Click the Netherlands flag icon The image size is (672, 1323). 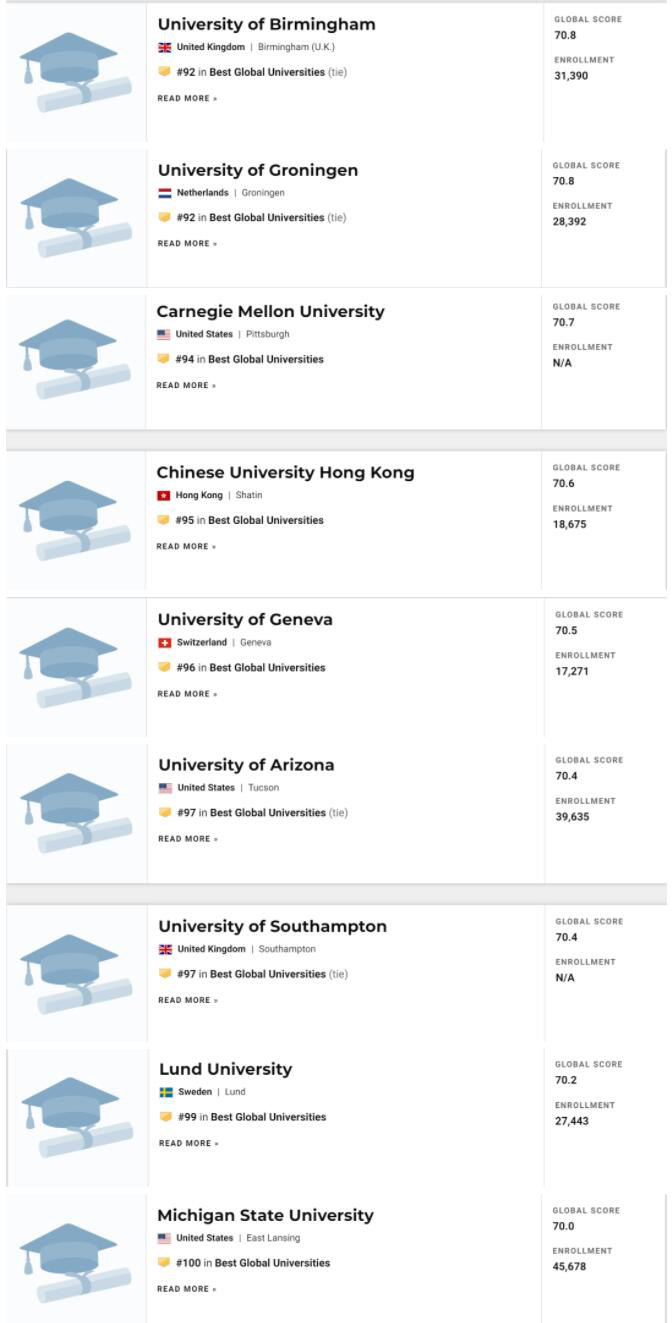165,193
